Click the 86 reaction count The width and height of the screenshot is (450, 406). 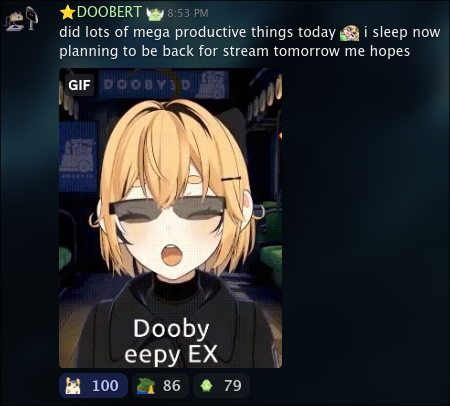pos(172,386)
